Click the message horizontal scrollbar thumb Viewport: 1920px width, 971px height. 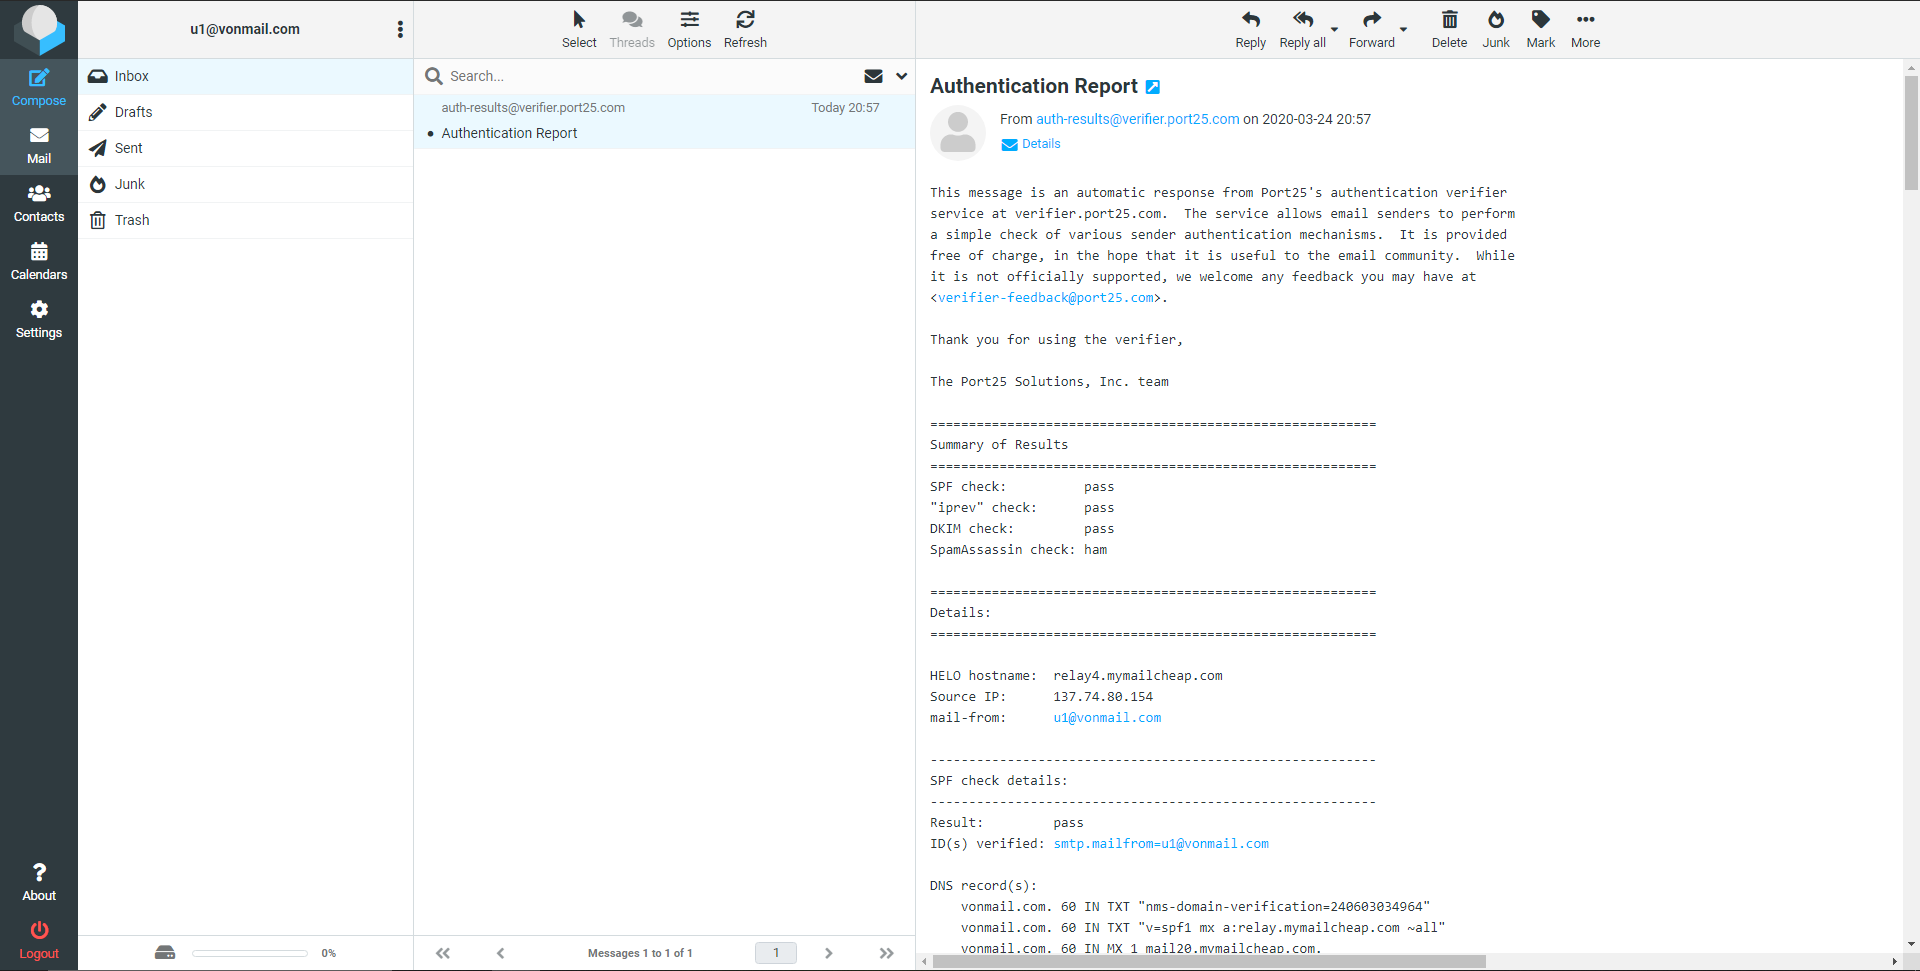(1209, 962)
